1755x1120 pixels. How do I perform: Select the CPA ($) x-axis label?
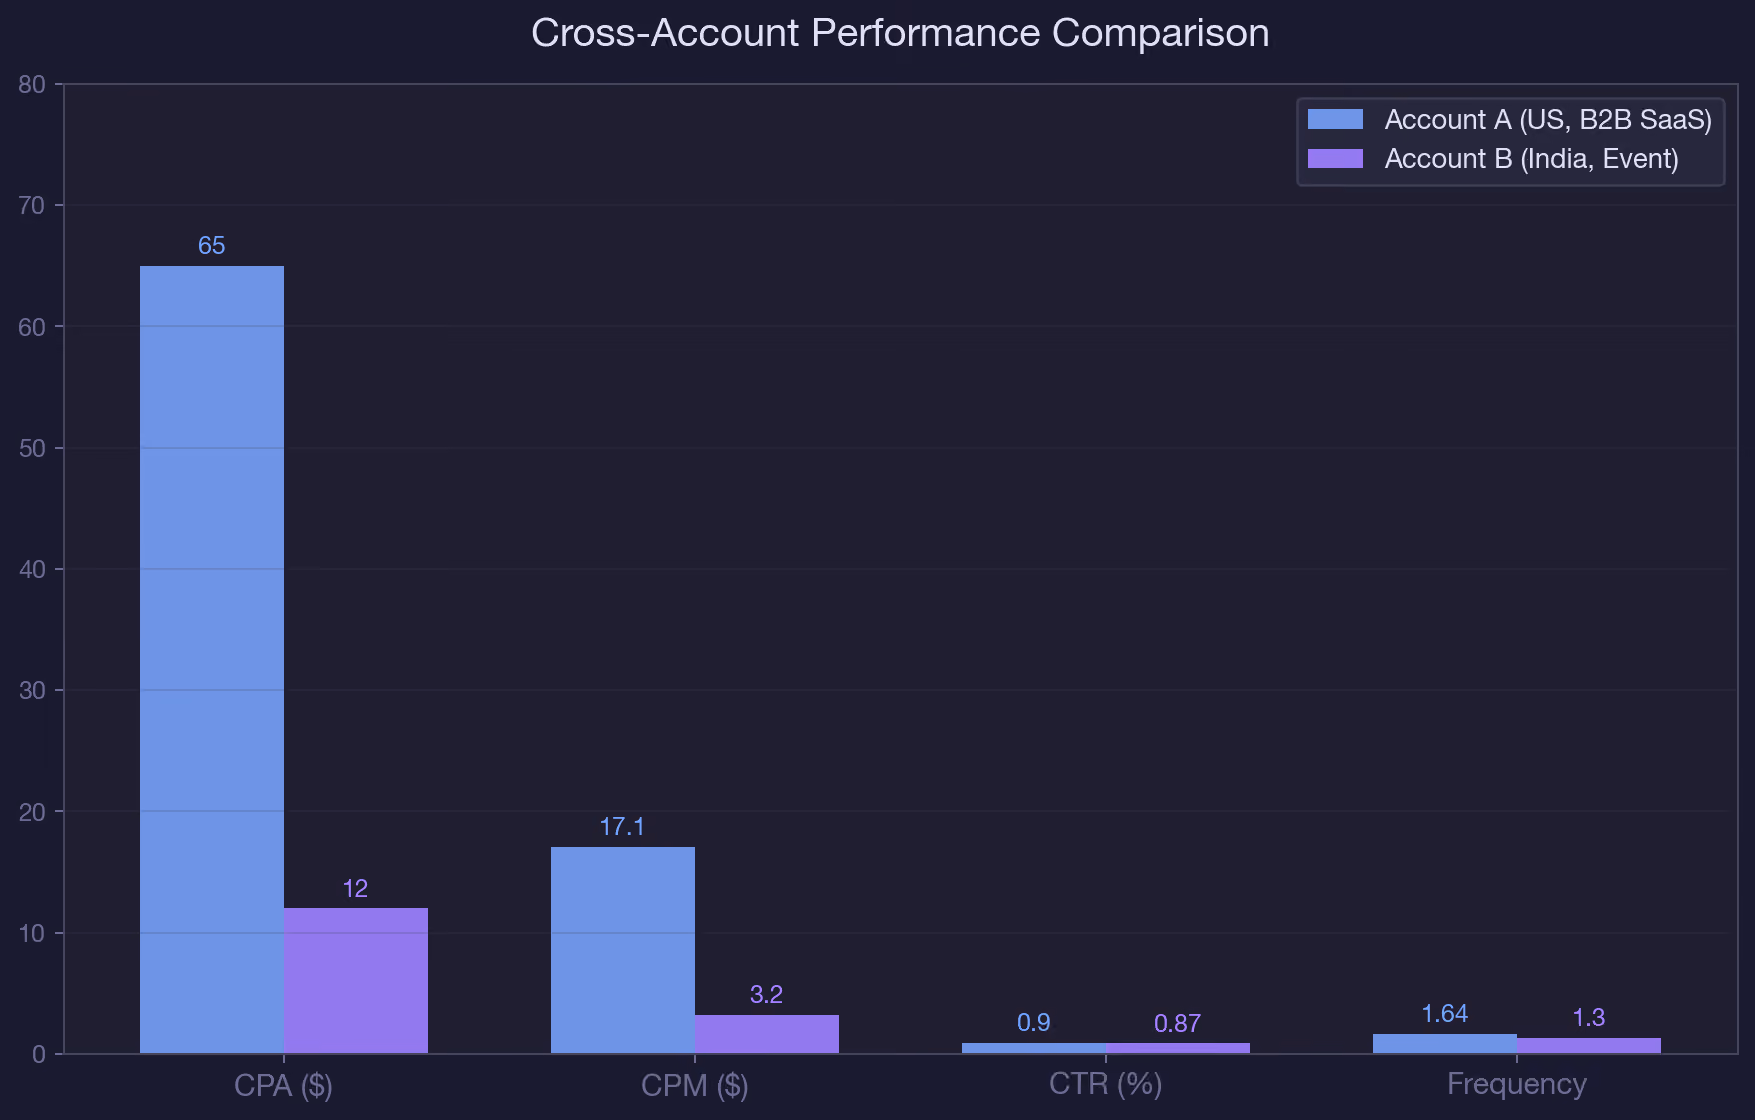[284, 1085]
